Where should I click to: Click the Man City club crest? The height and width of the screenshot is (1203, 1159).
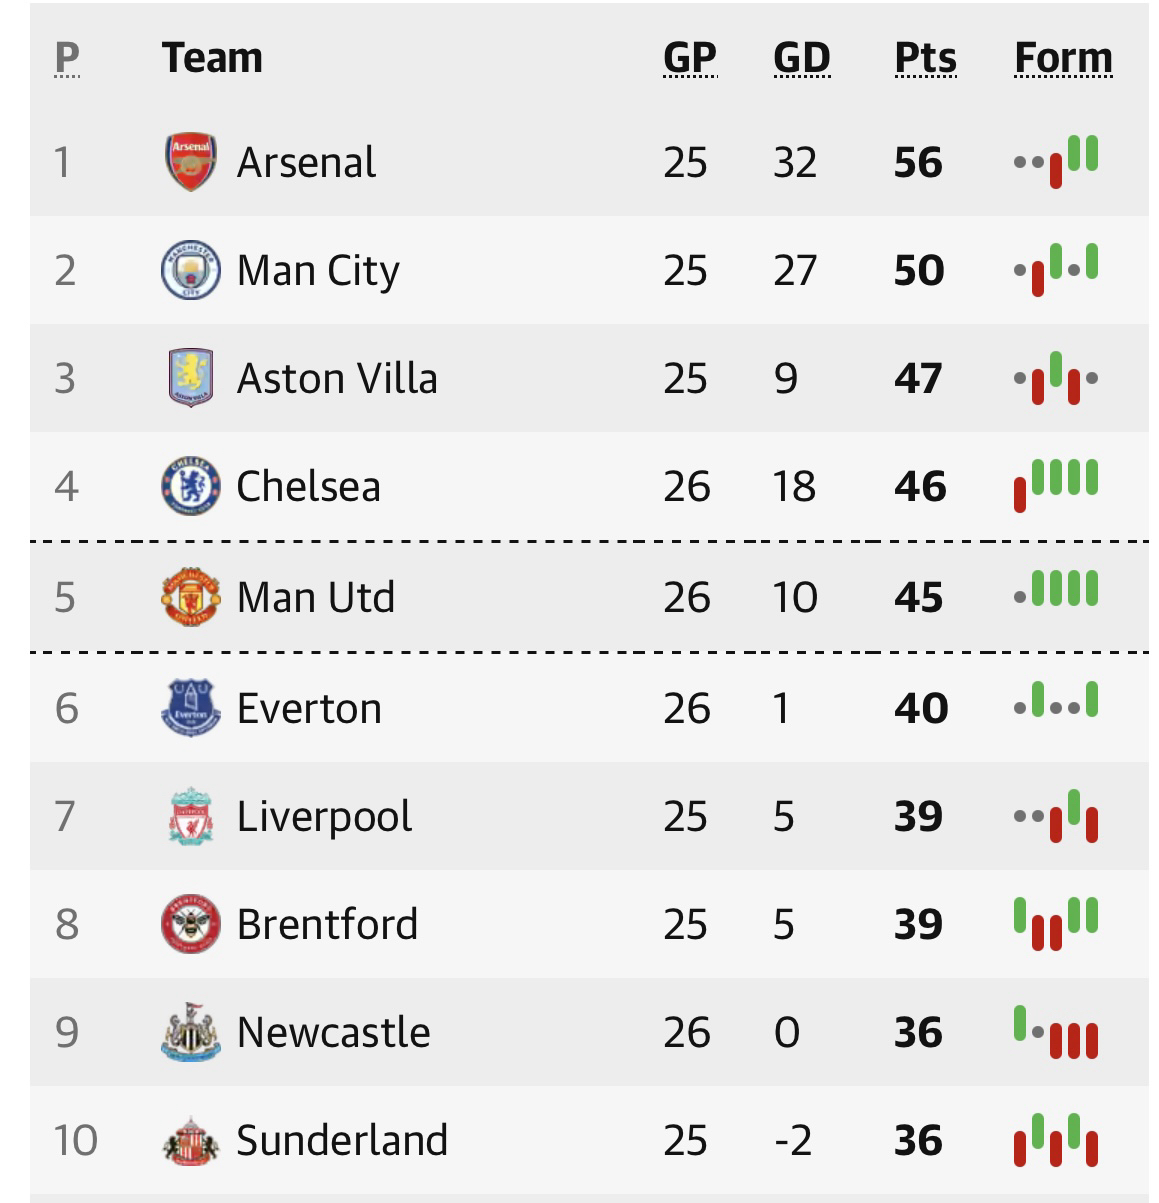pyautogui.click(x=190, y=270)
